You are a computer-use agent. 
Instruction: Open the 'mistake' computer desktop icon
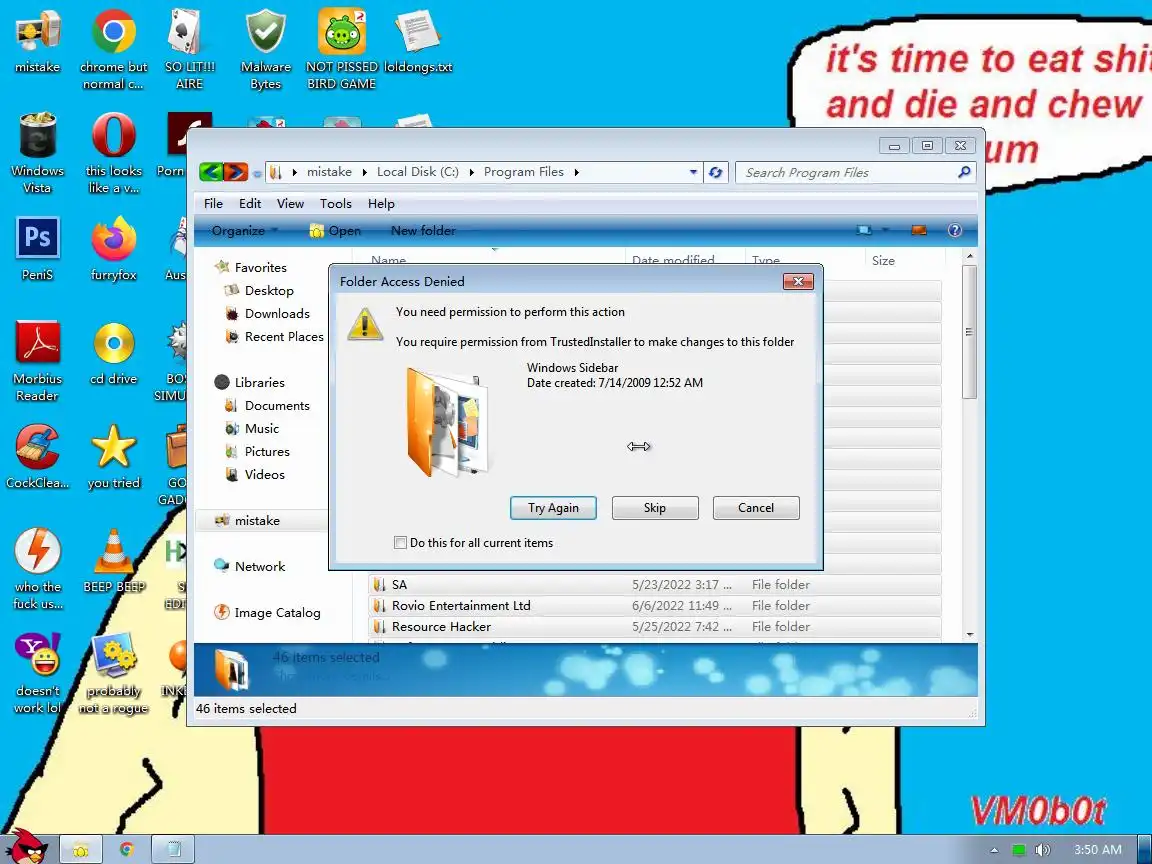37,43
